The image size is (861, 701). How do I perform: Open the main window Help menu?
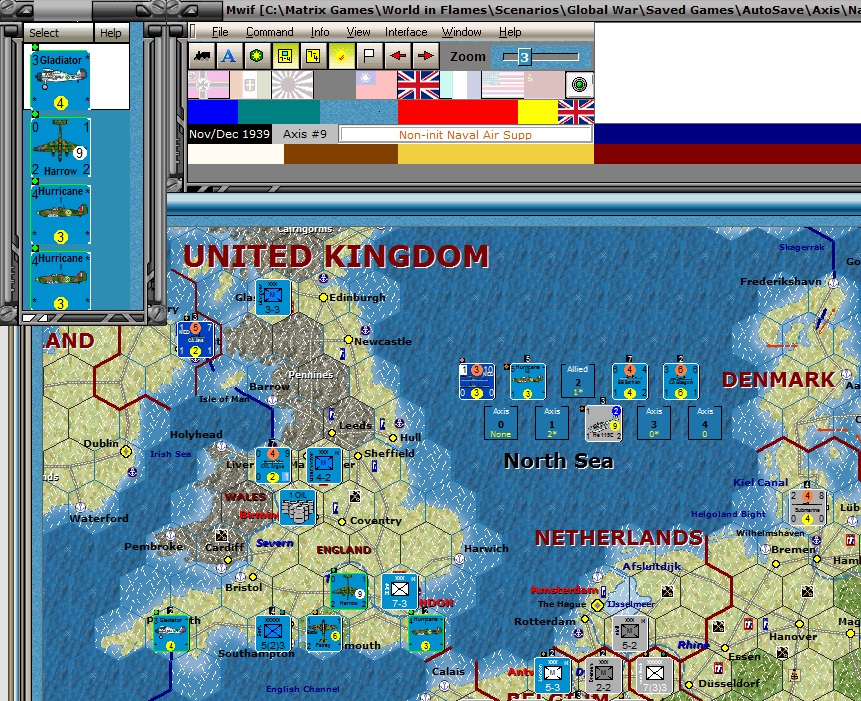510,32
